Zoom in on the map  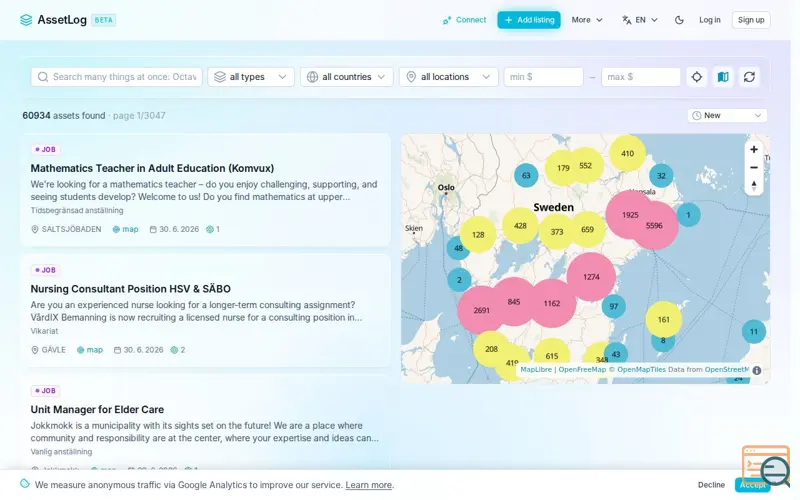click(754, 149)
